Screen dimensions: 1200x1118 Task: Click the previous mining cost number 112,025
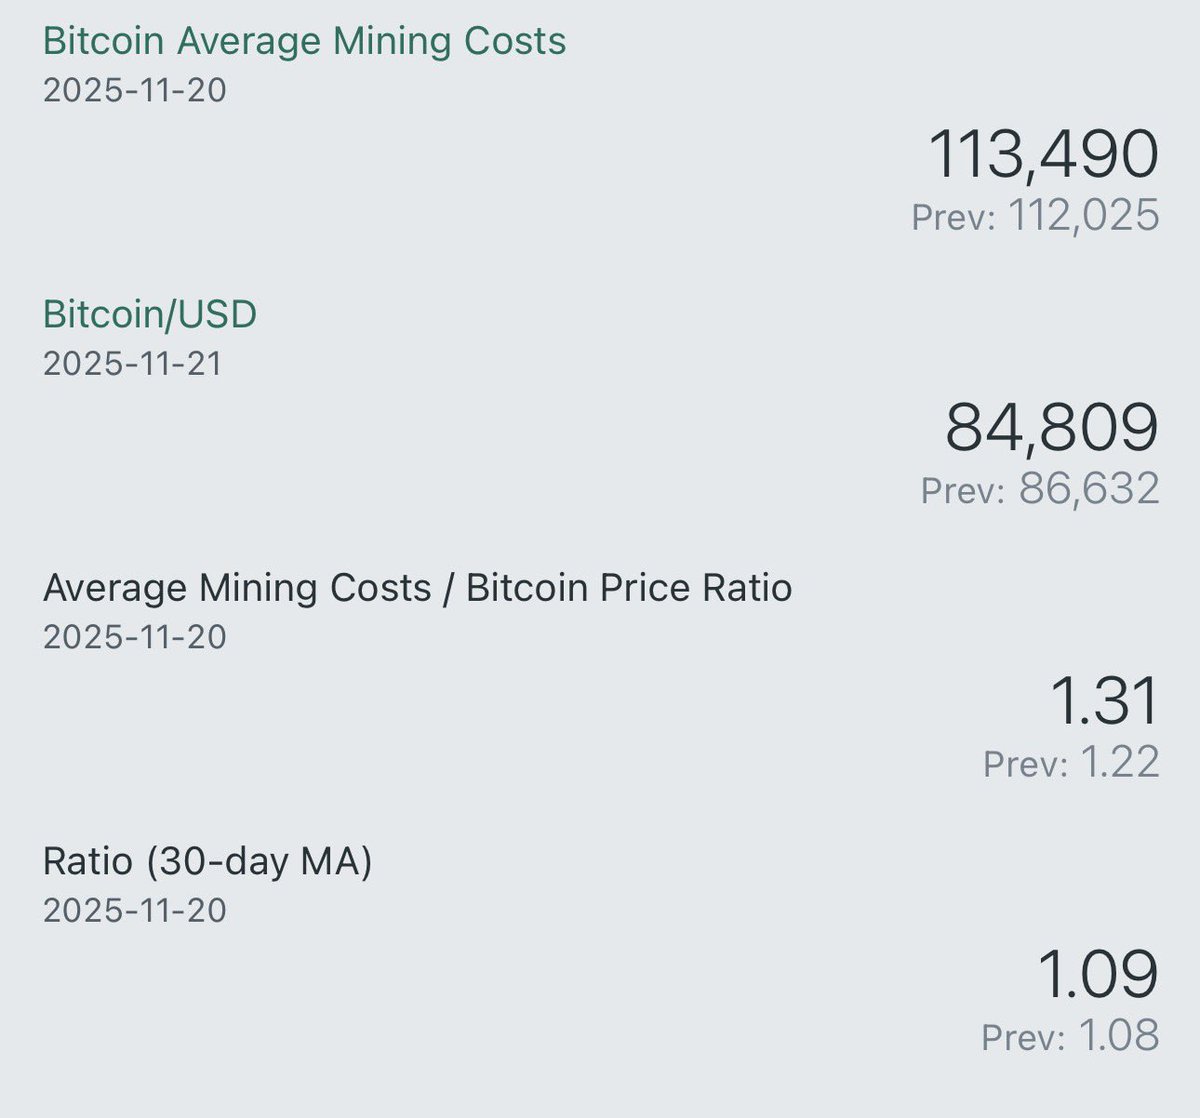tap(1084, 216)
